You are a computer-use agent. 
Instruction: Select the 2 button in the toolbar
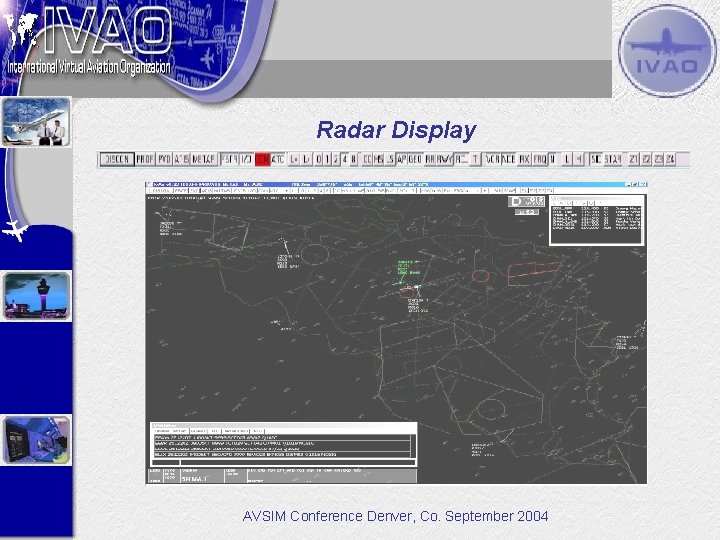click(336, 159)
